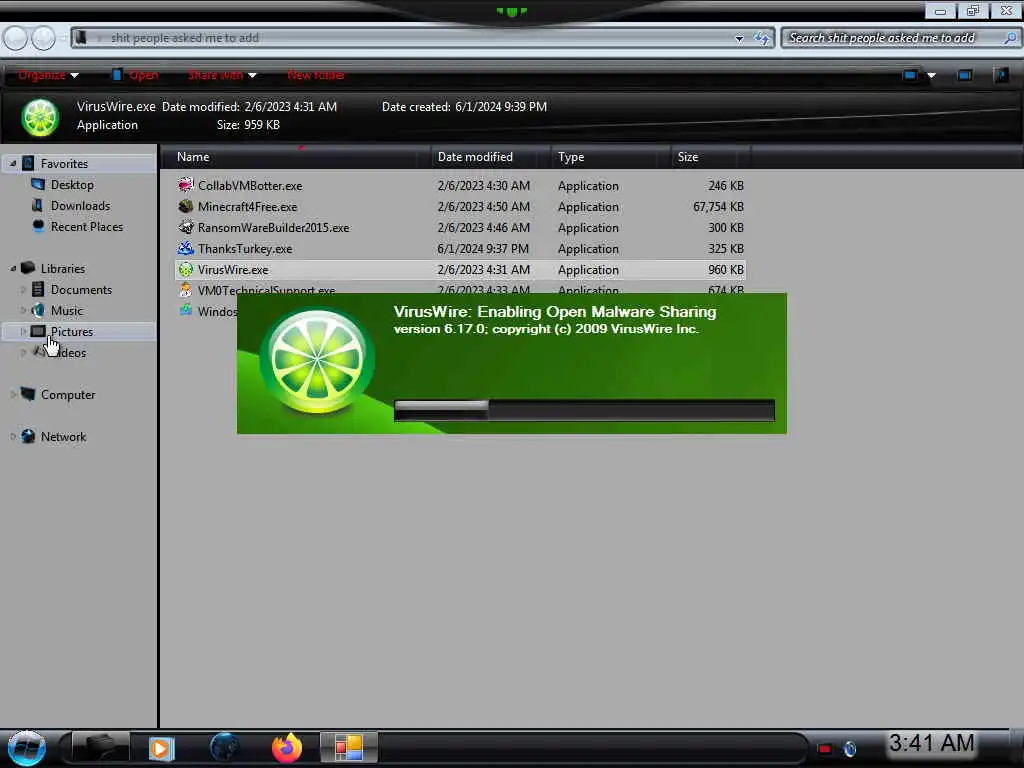Click the 6/1/2024 9:37 PM date cell

point(483,248)
